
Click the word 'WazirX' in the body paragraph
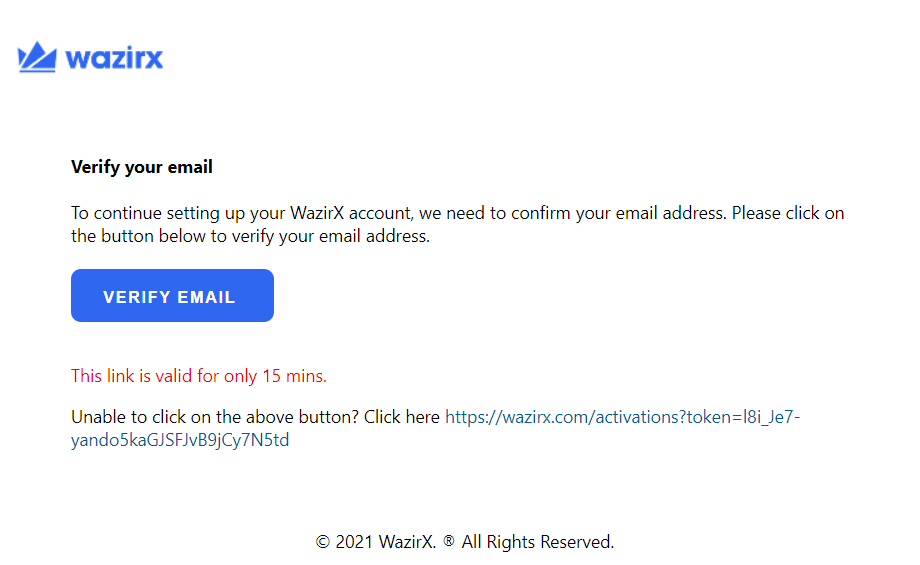[317, 213]
